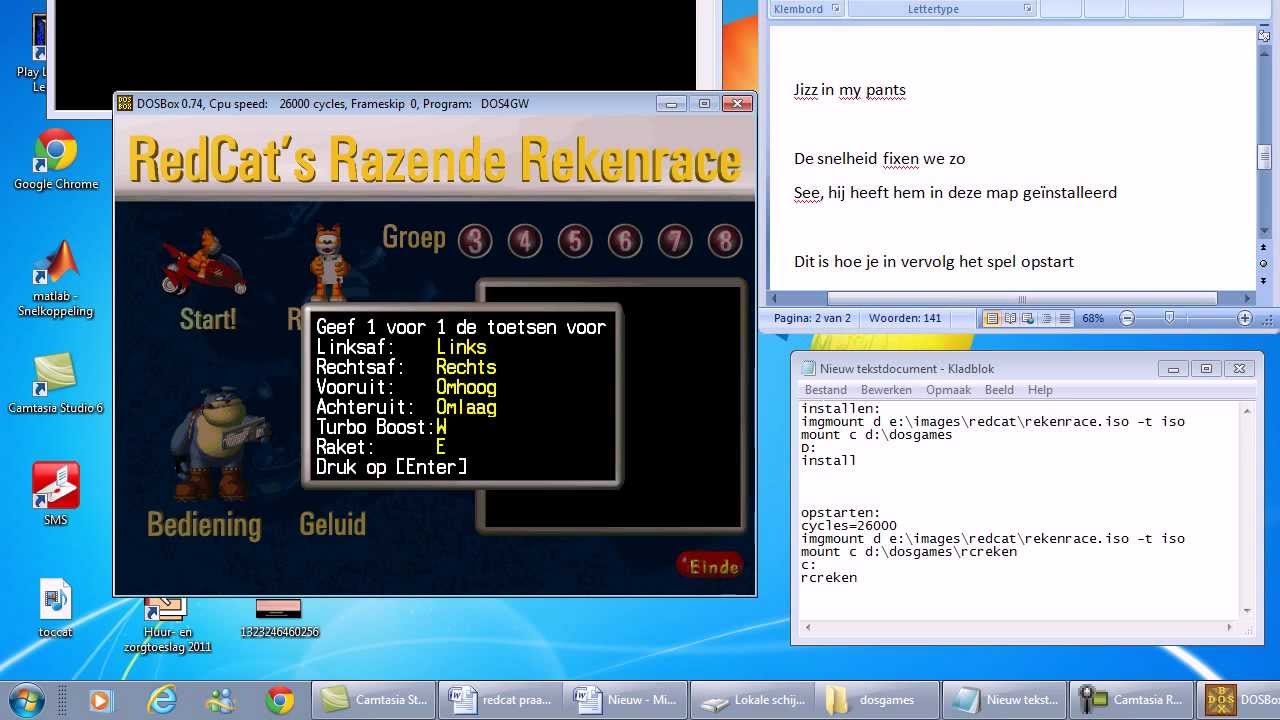Screen dimensions: 1280x720
Task: Select the 1323246460256 desktop file
Action: (x=279, y=618)
